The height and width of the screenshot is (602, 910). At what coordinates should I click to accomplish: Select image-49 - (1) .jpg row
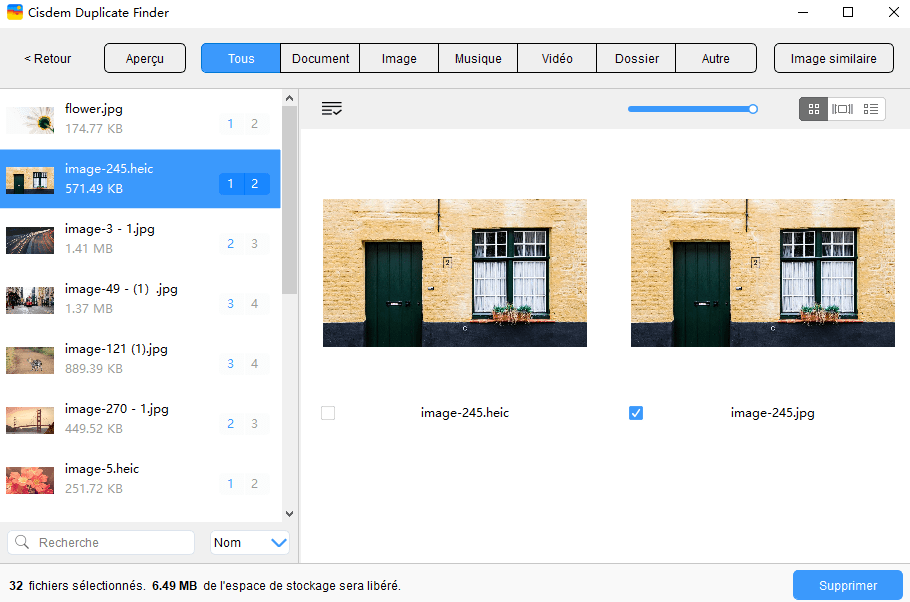(x=140, y=298)
